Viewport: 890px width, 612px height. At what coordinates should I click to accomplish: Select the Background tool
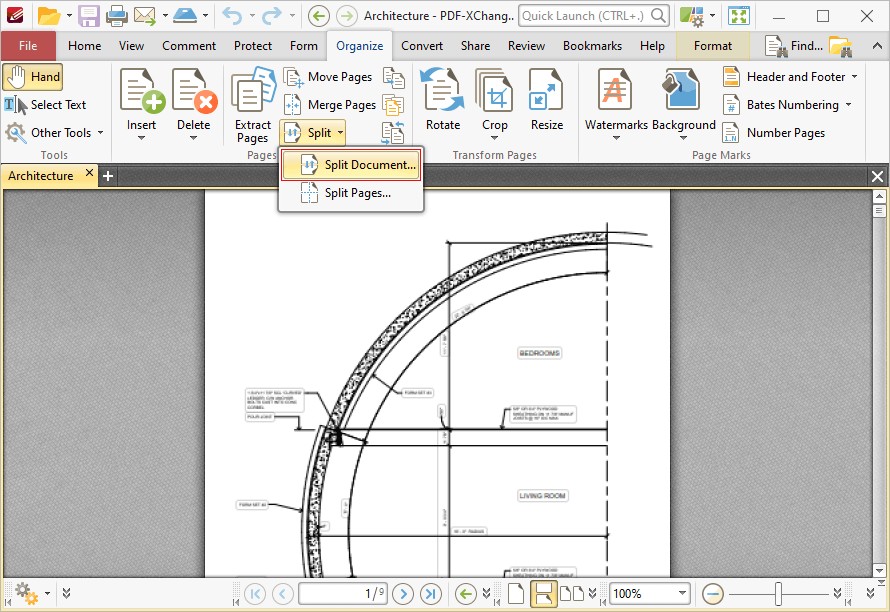click(x=680, y=100)
